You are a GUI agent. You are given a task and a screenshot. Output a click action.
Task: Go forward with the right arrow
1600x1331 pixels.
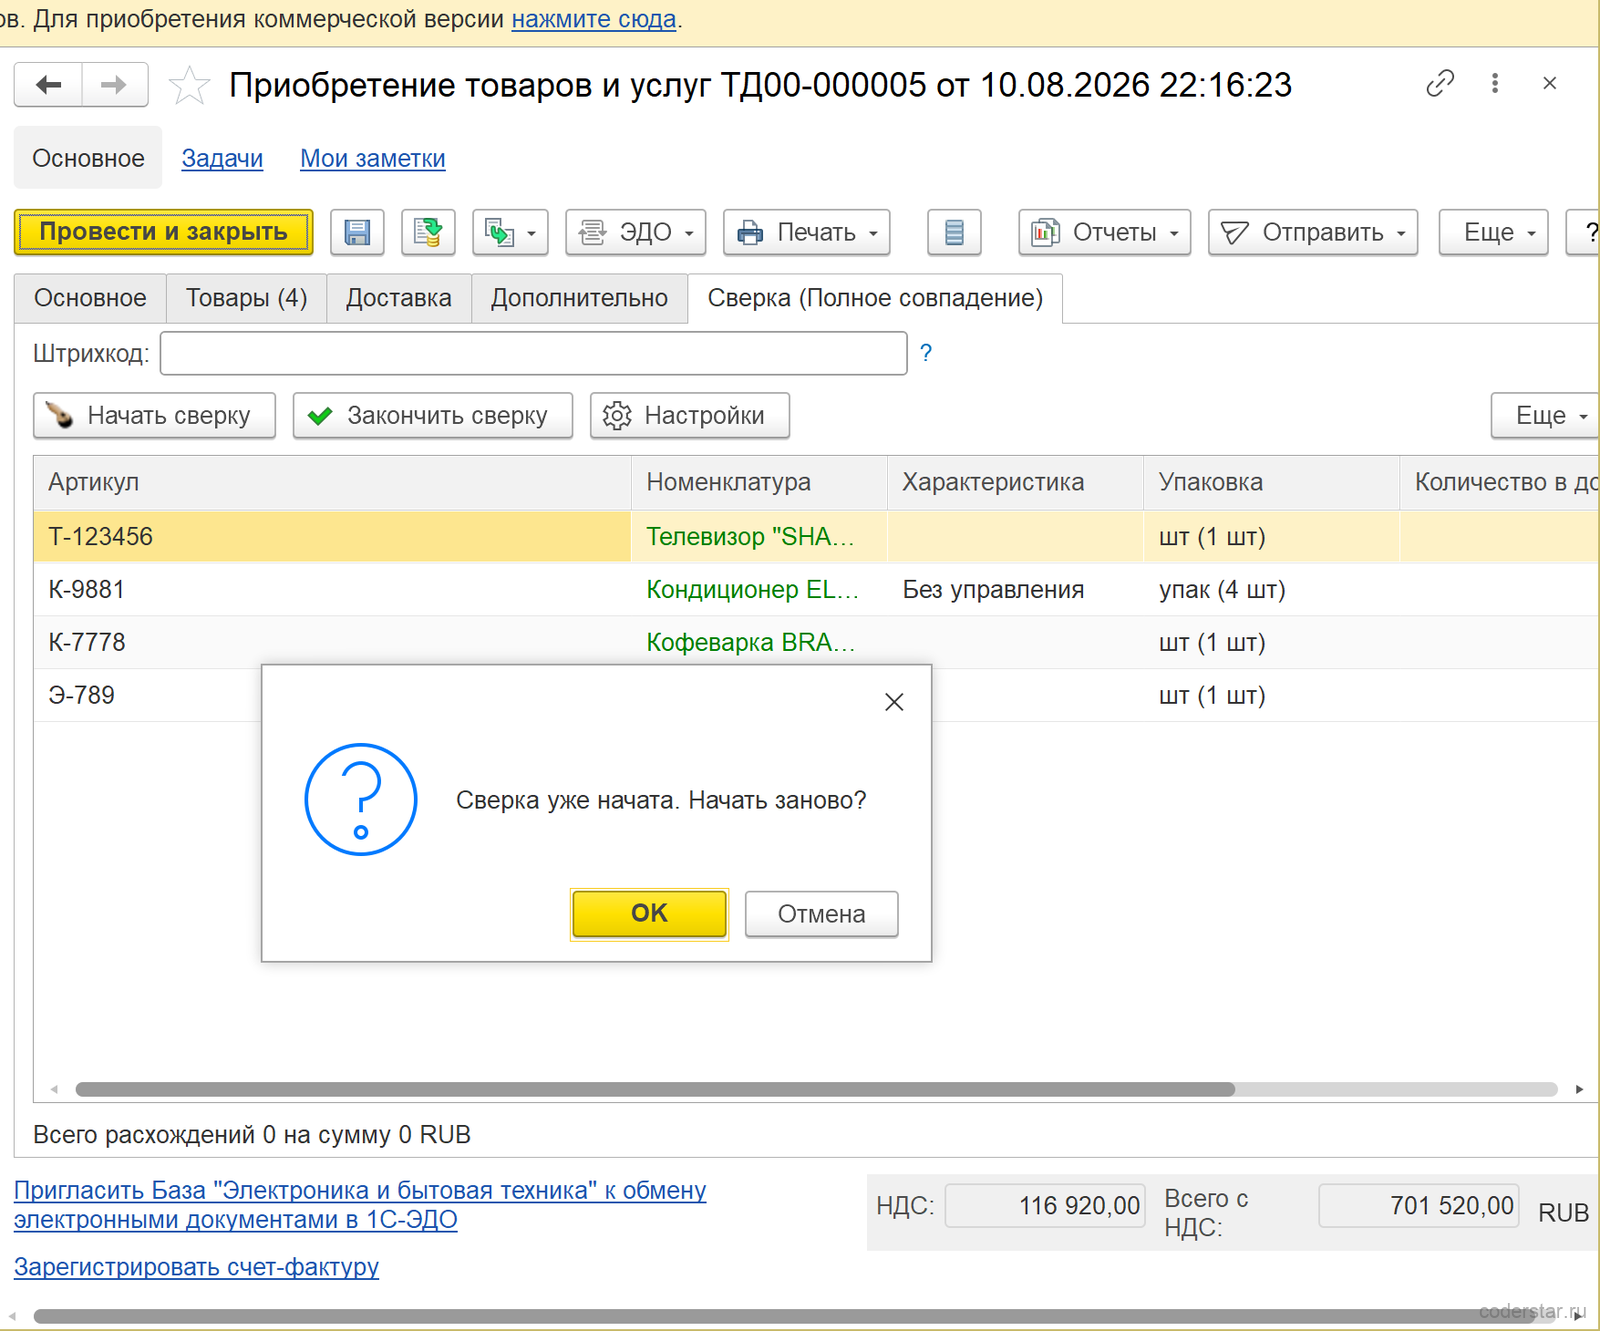[x=115, y=85]
